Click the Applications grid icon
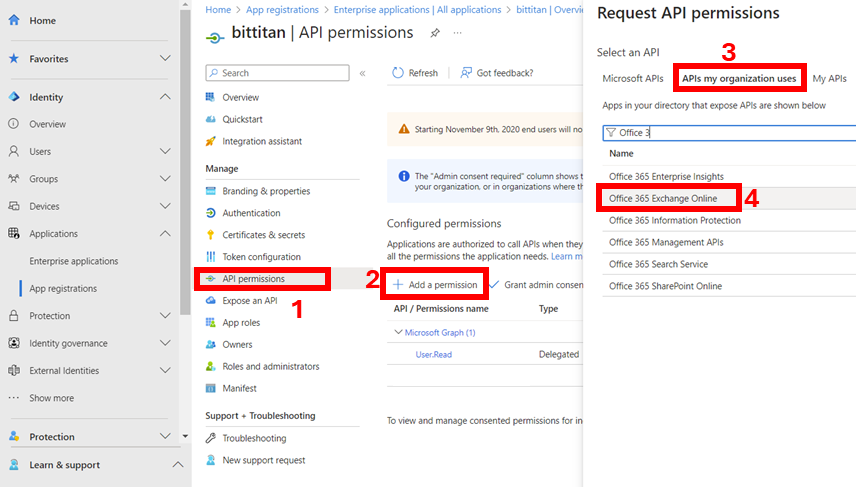Image resolution: width=856 pixels, height=487 pixels. [14, 233]
